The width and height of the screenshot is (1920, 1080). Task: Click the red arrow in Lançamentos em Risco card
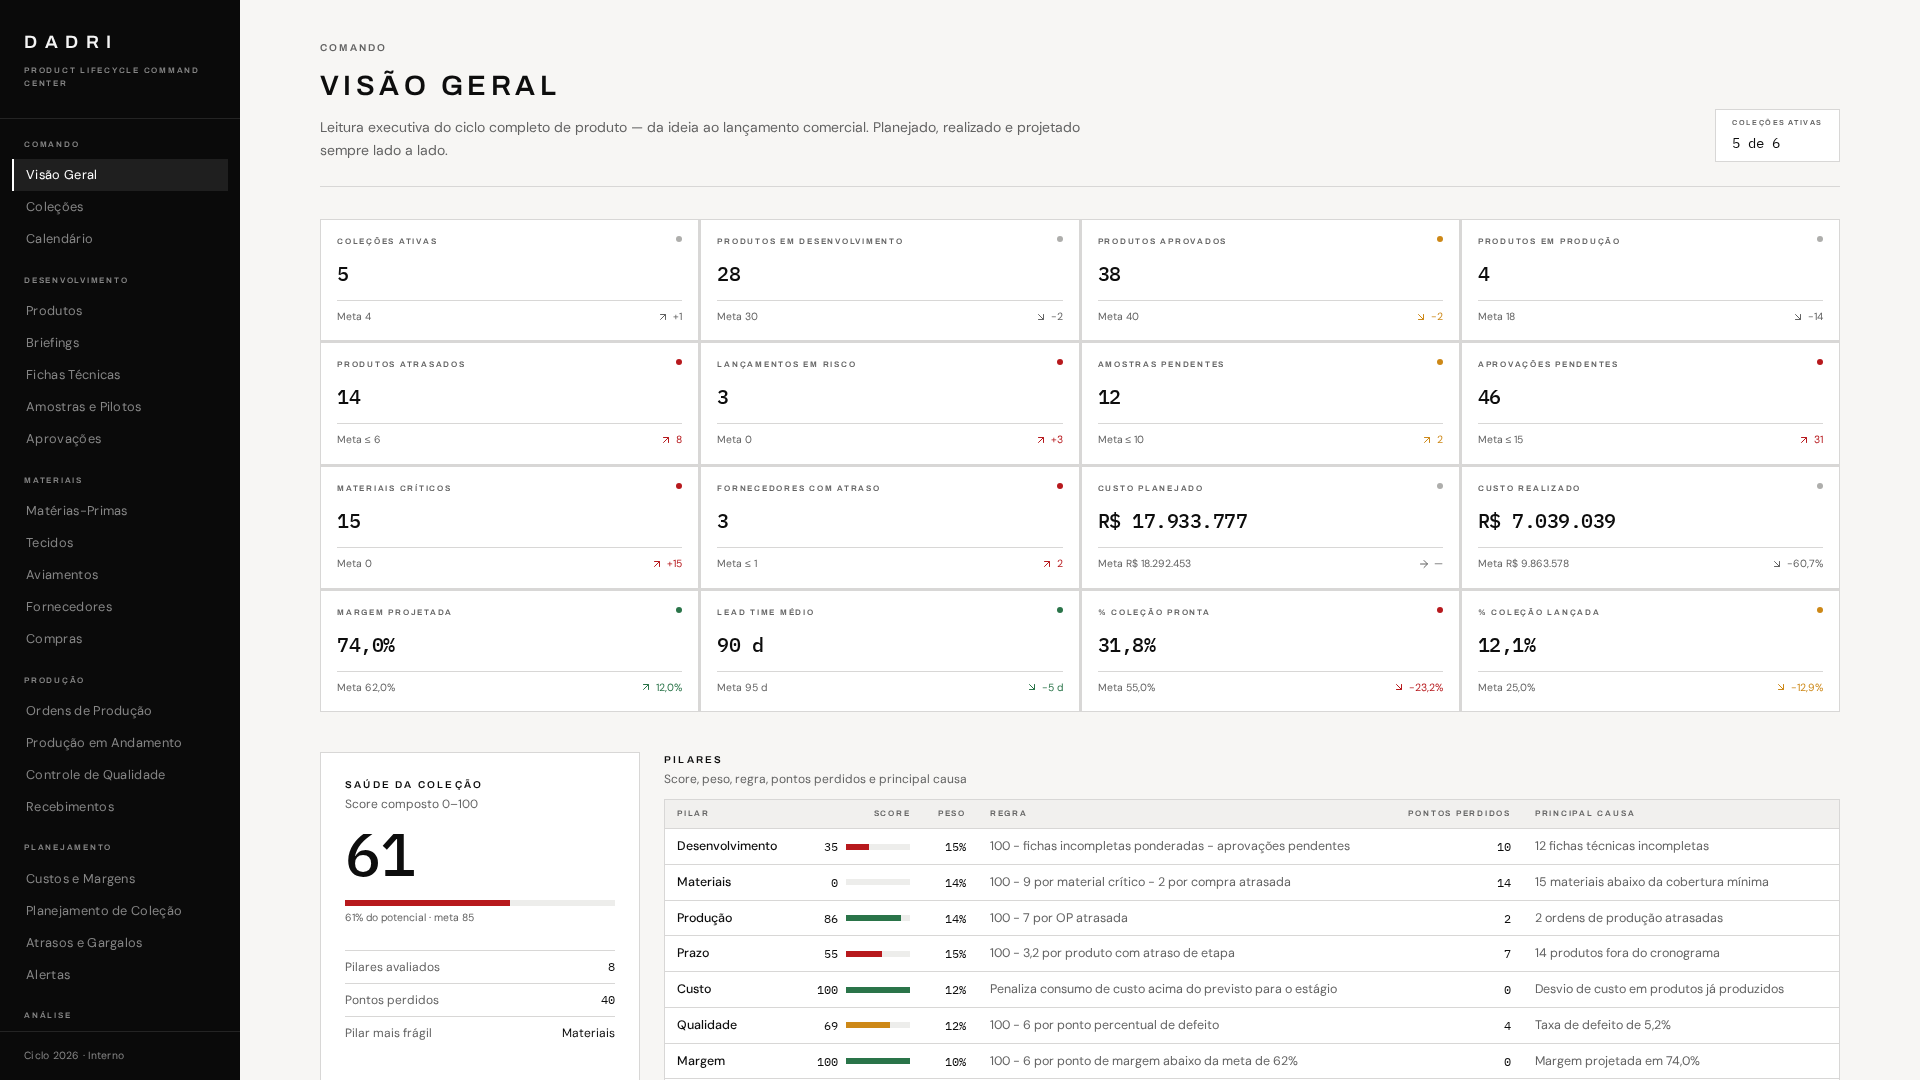pos(1040,440)
